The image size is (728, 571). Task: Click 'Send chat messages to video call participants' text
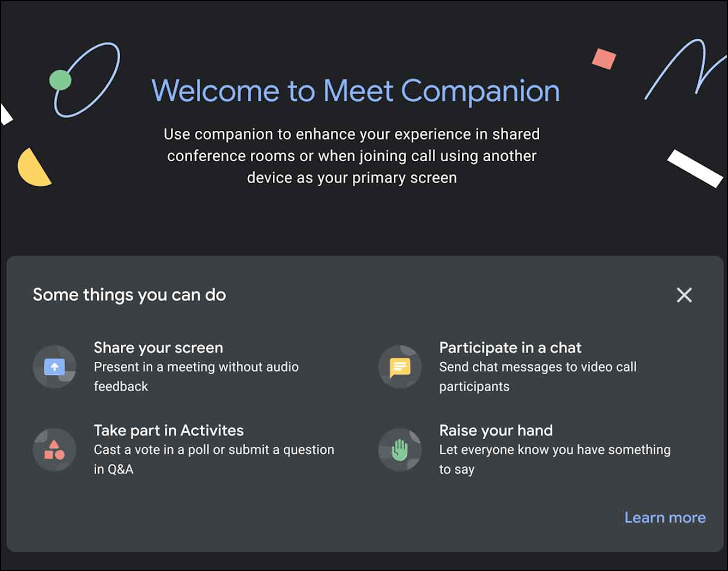(x=538, y=376)
